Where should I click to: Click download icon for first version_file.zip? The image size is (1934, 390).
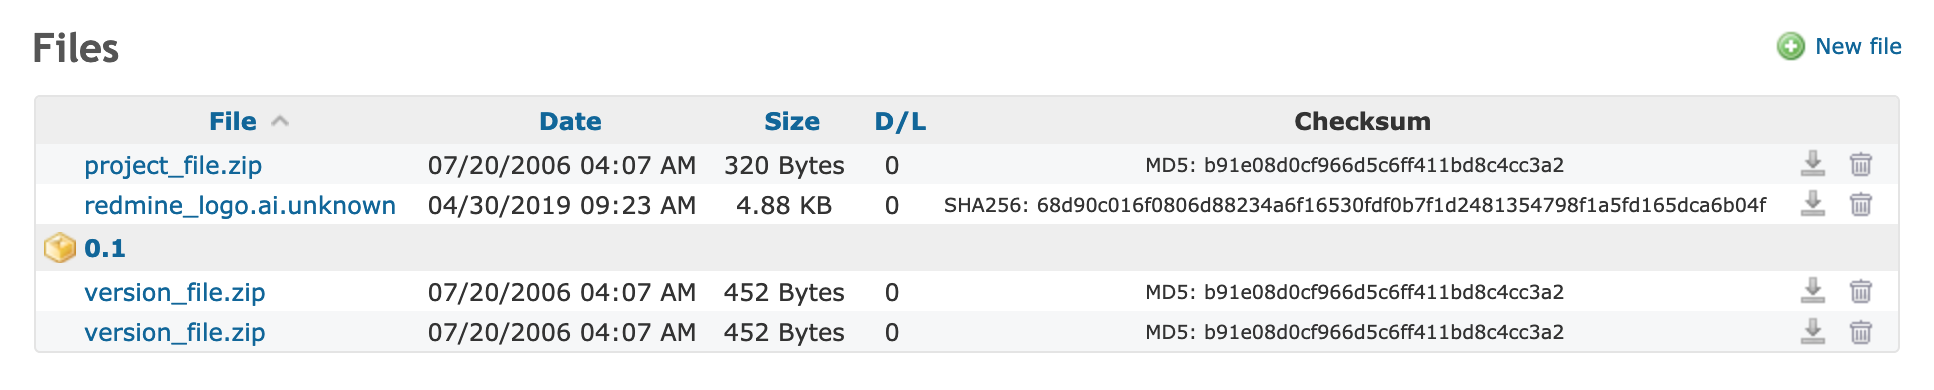coord(1812,291)
